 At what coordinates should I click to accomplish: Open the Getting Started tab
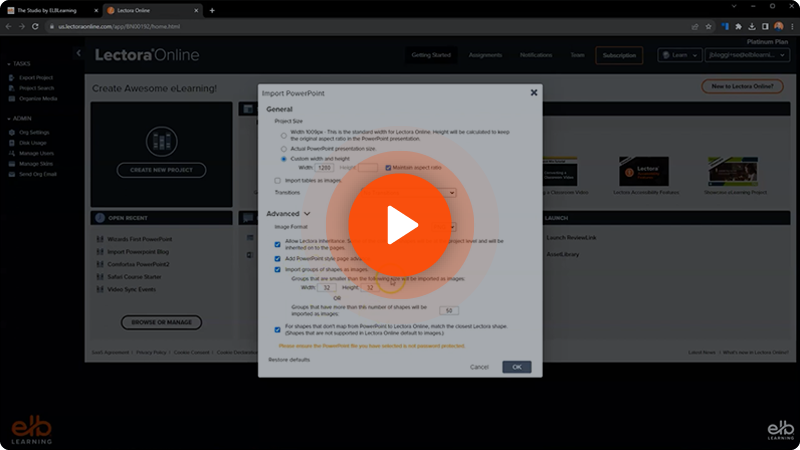(431, 55)
